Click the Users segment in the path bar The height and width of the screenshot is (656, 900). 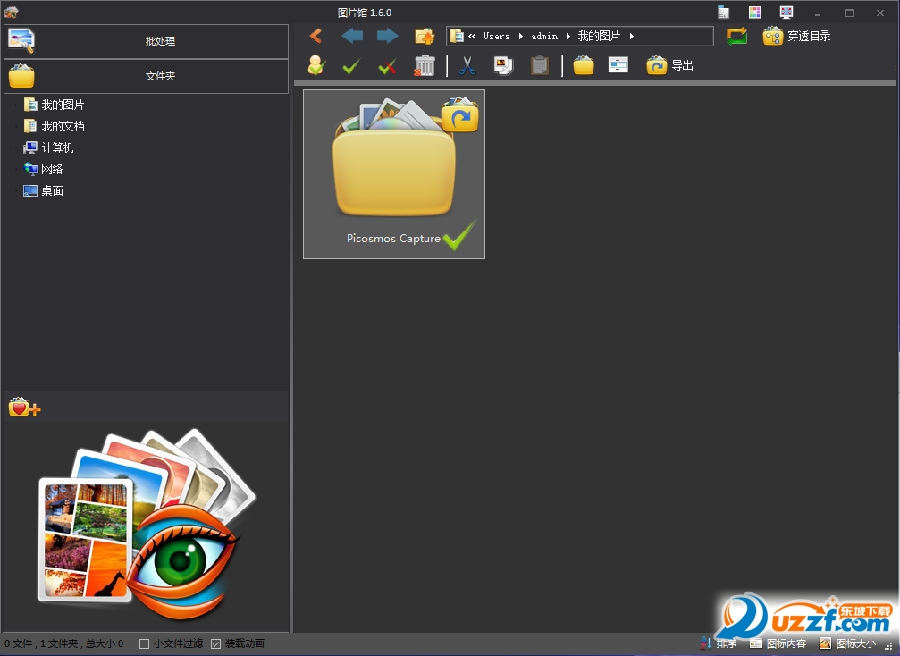point(496,36)
